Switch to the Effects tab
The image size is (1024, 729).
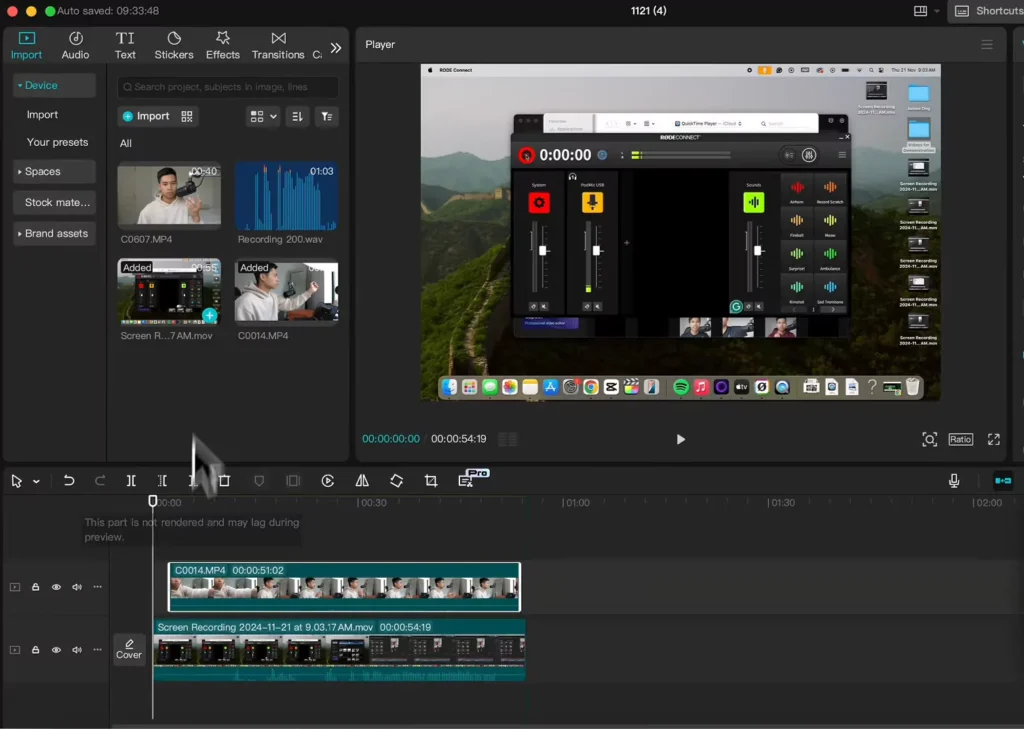tap(223, 46)
